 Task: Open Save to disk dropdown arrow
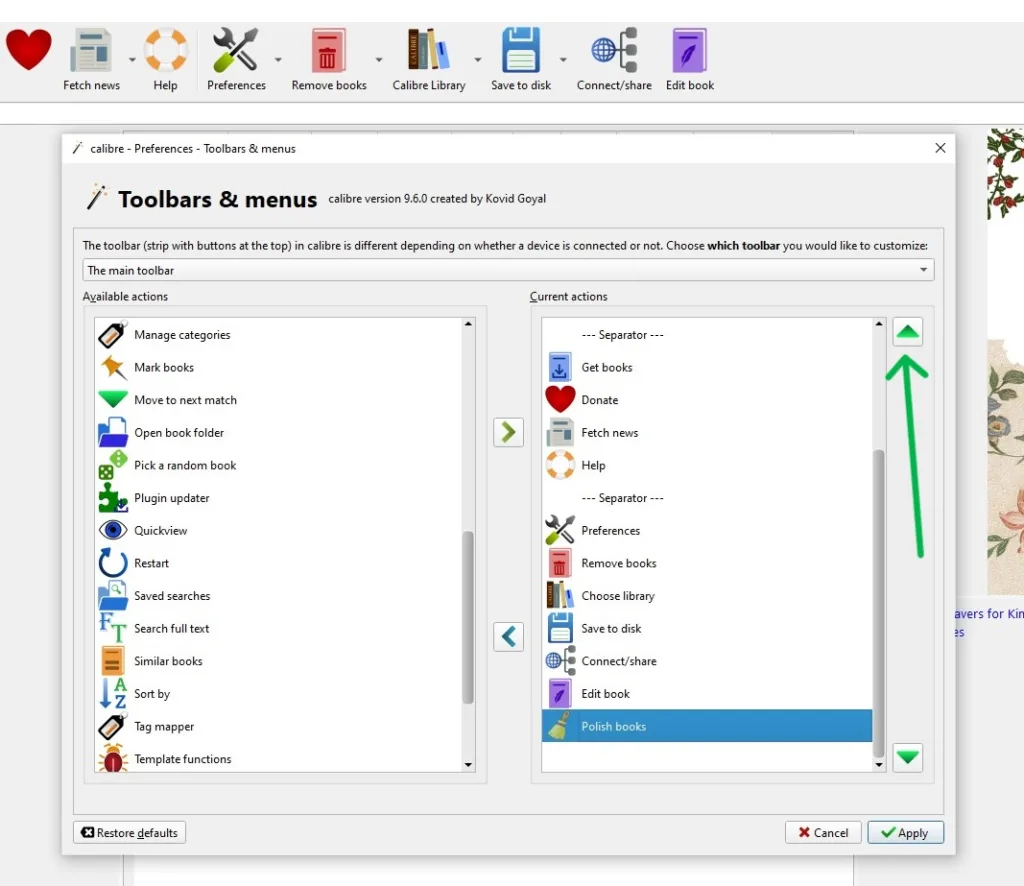[x=563, y=59]
